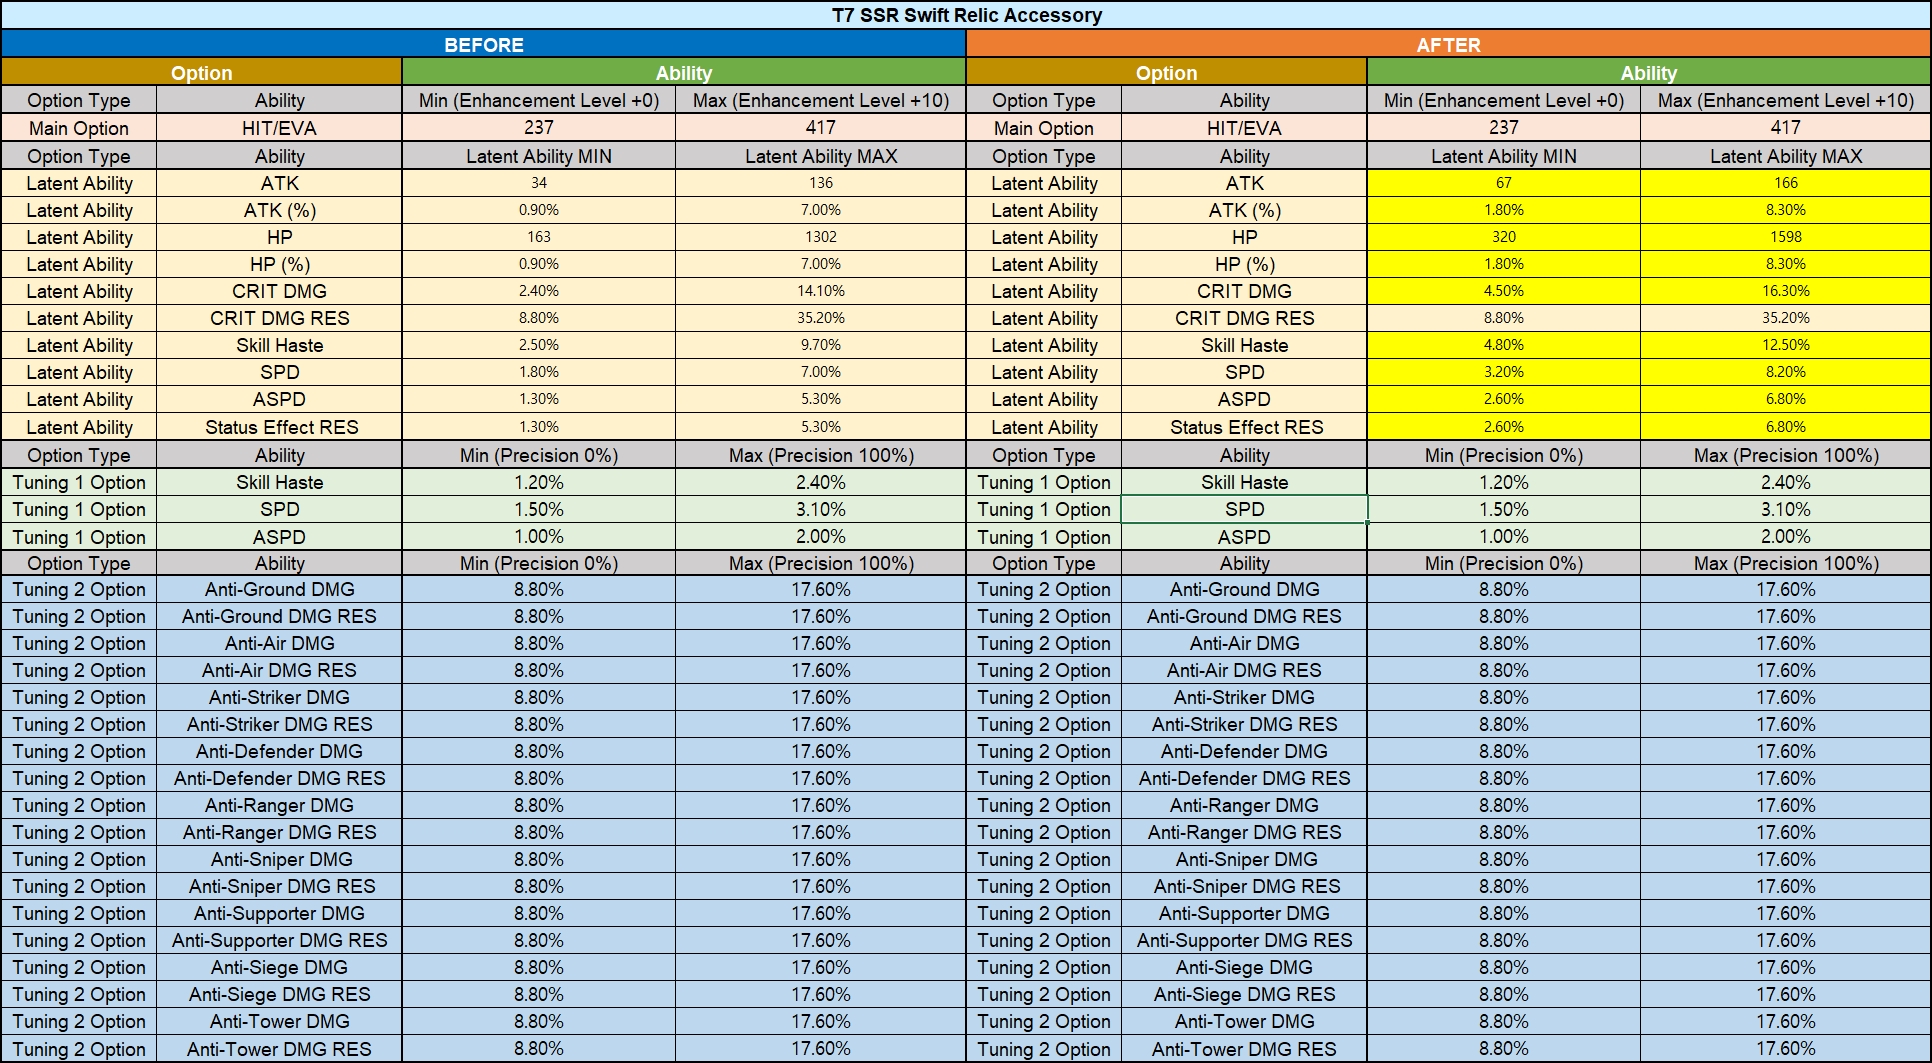1932x1063 pixels.
Task: Click Tuning 2 Option label of BEFORE Anti-Siege DMG row
Action: [79, 967]
